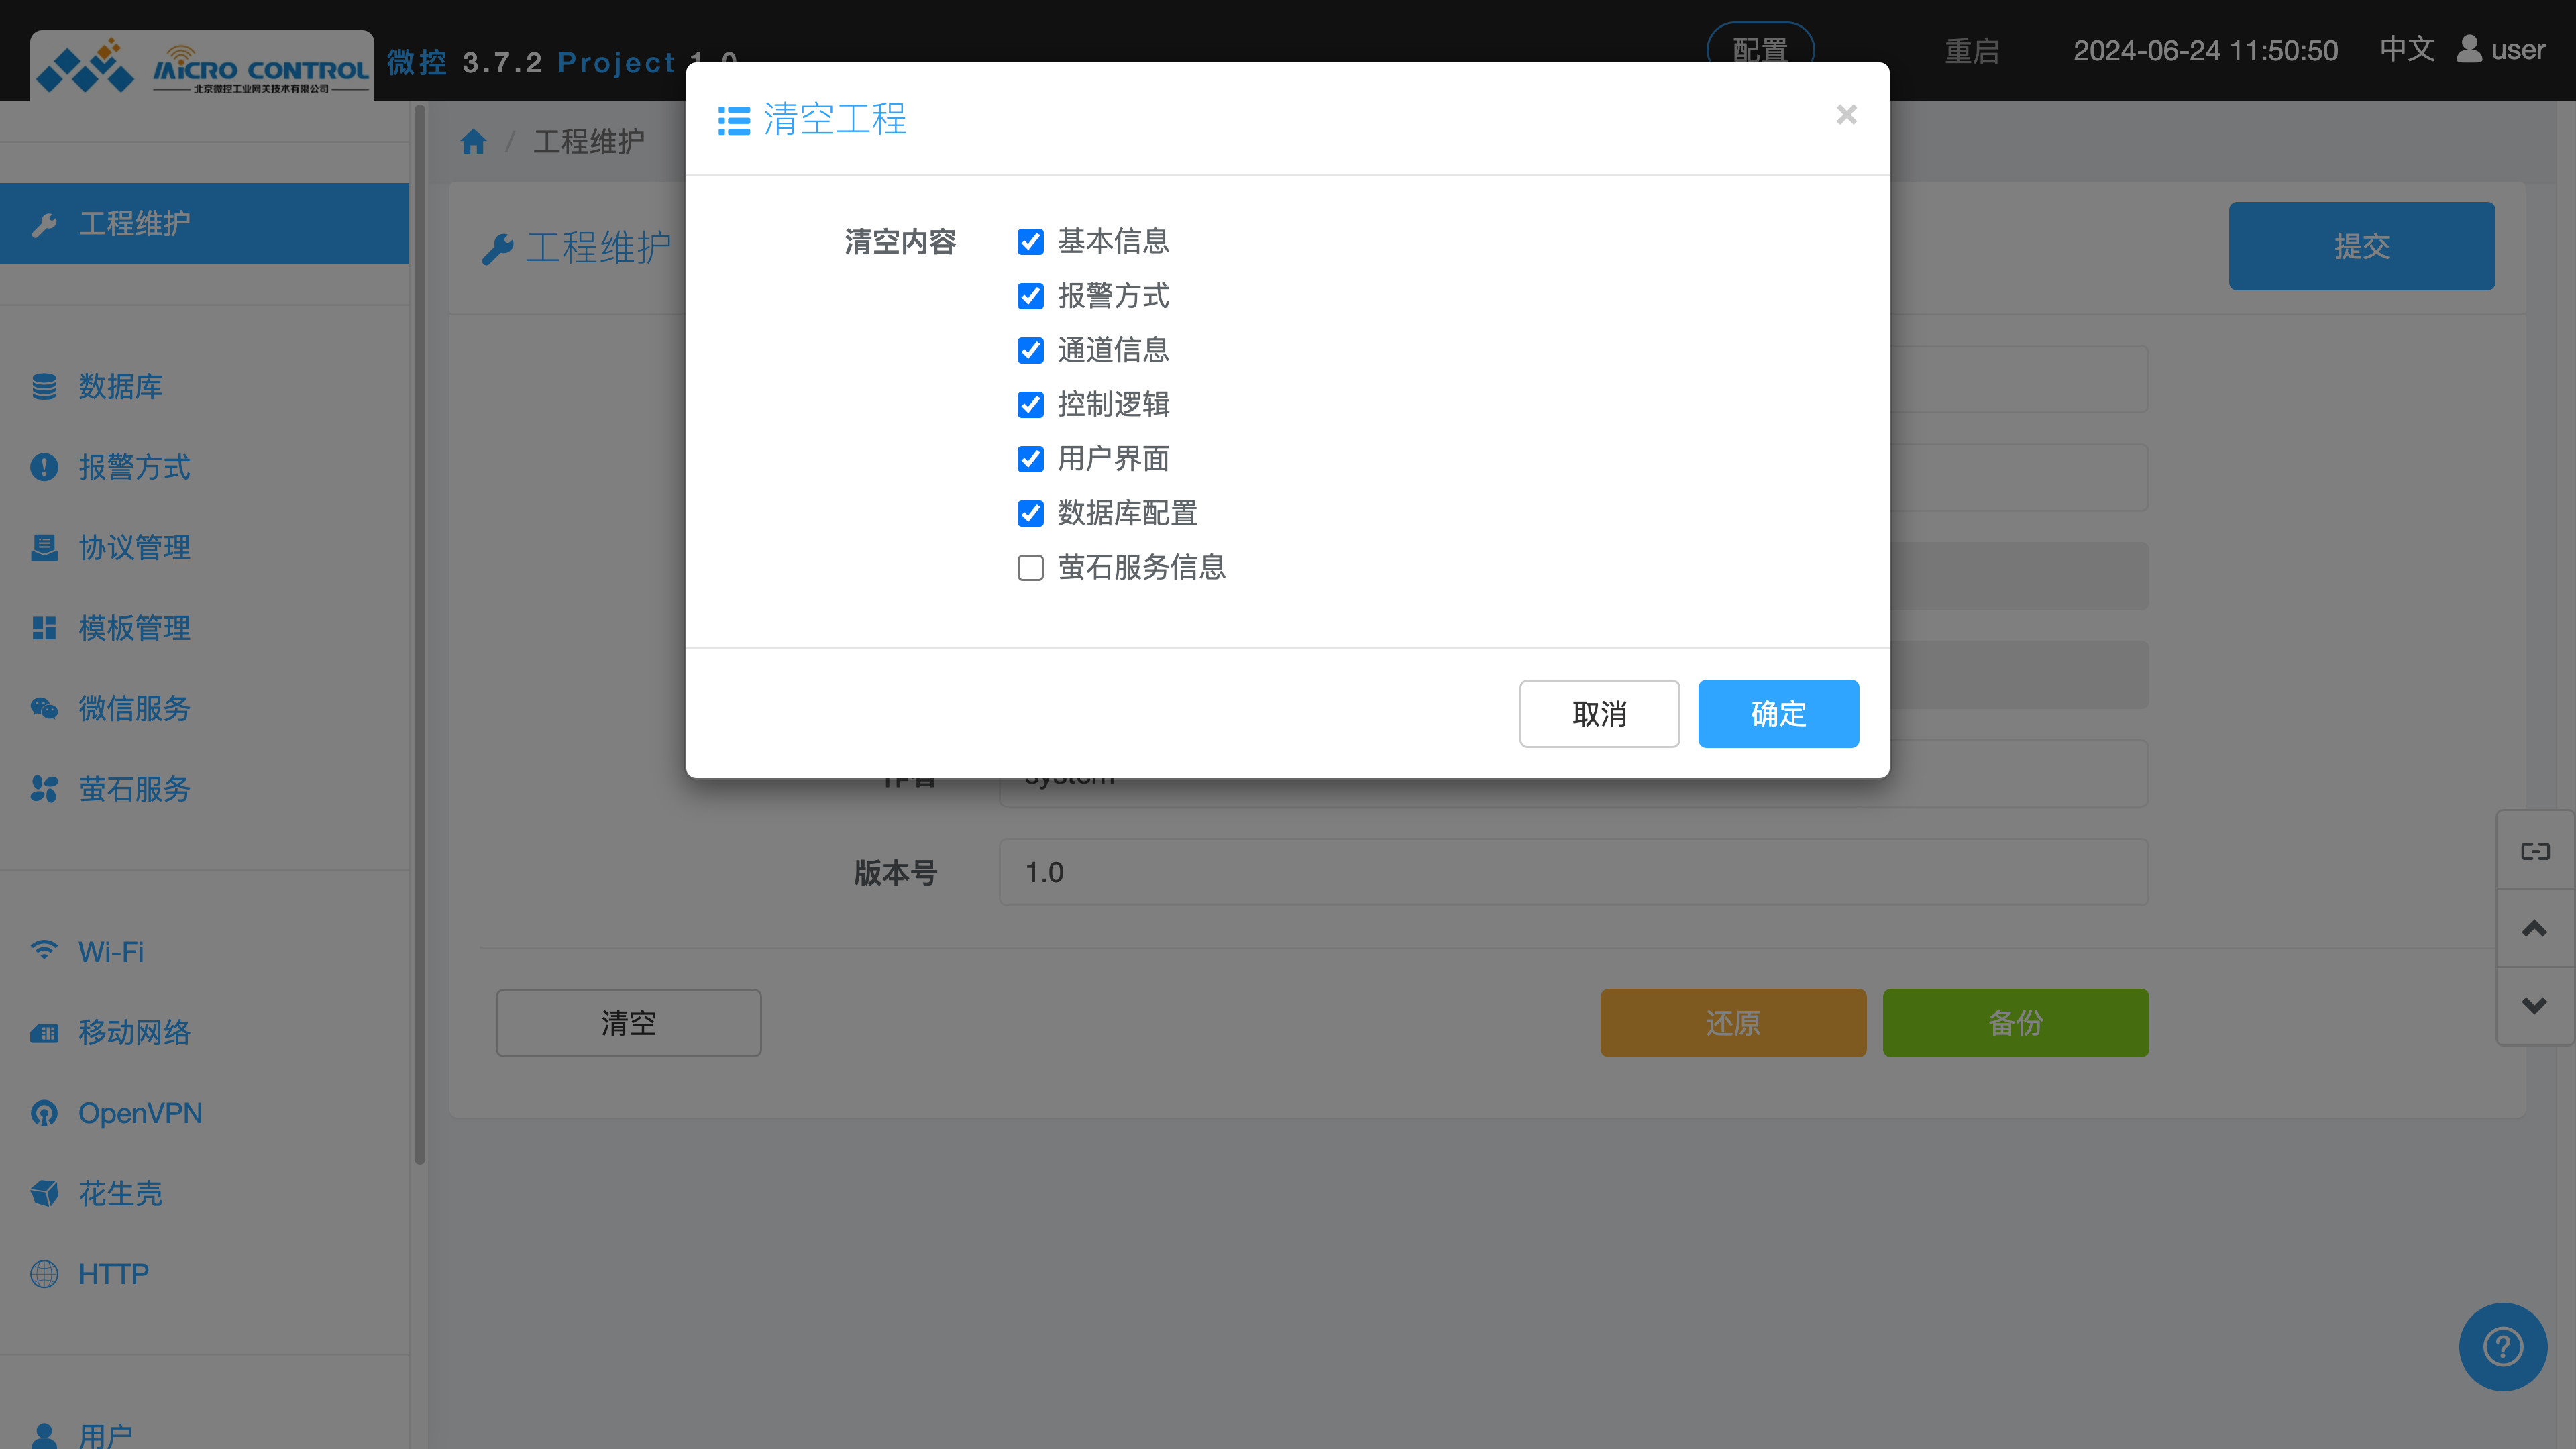The width and height of the screenshot is (2576, 1449).
Task: Open the 报警方式 sidebar menu item
Action: click(x=134, y=467)
